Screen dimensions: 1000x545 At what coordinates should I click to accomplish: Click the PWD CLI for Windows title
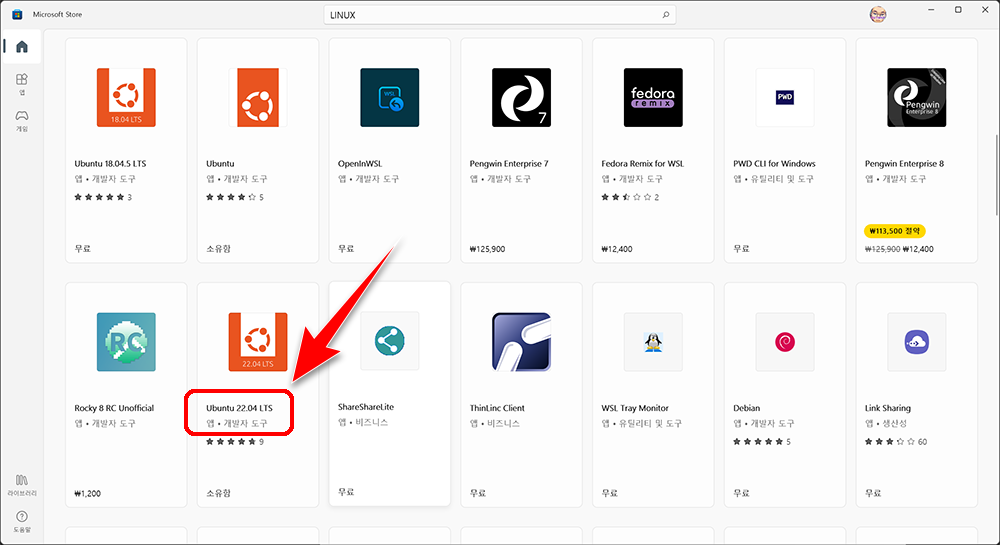coord(774,164)
